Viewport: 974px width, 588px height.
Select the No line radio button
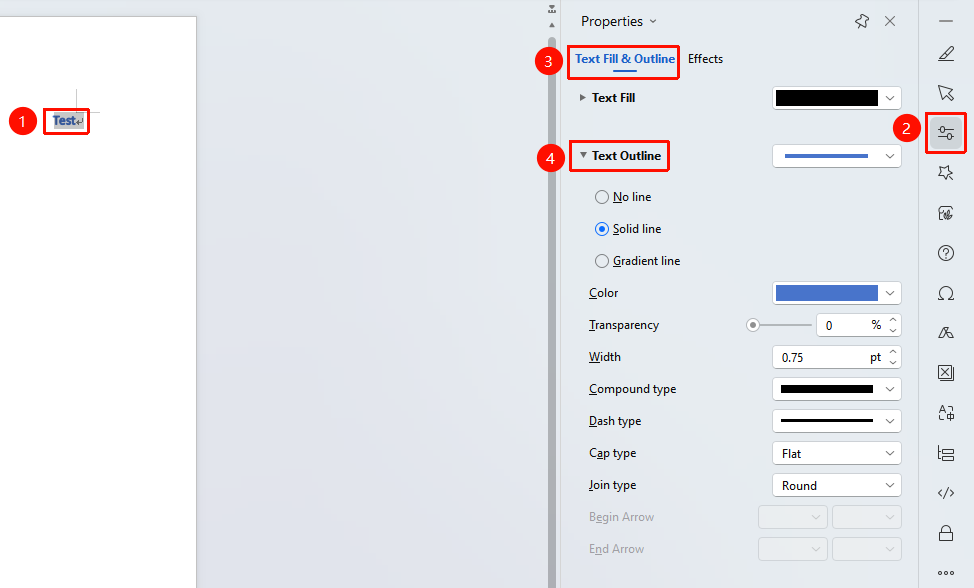601,197
